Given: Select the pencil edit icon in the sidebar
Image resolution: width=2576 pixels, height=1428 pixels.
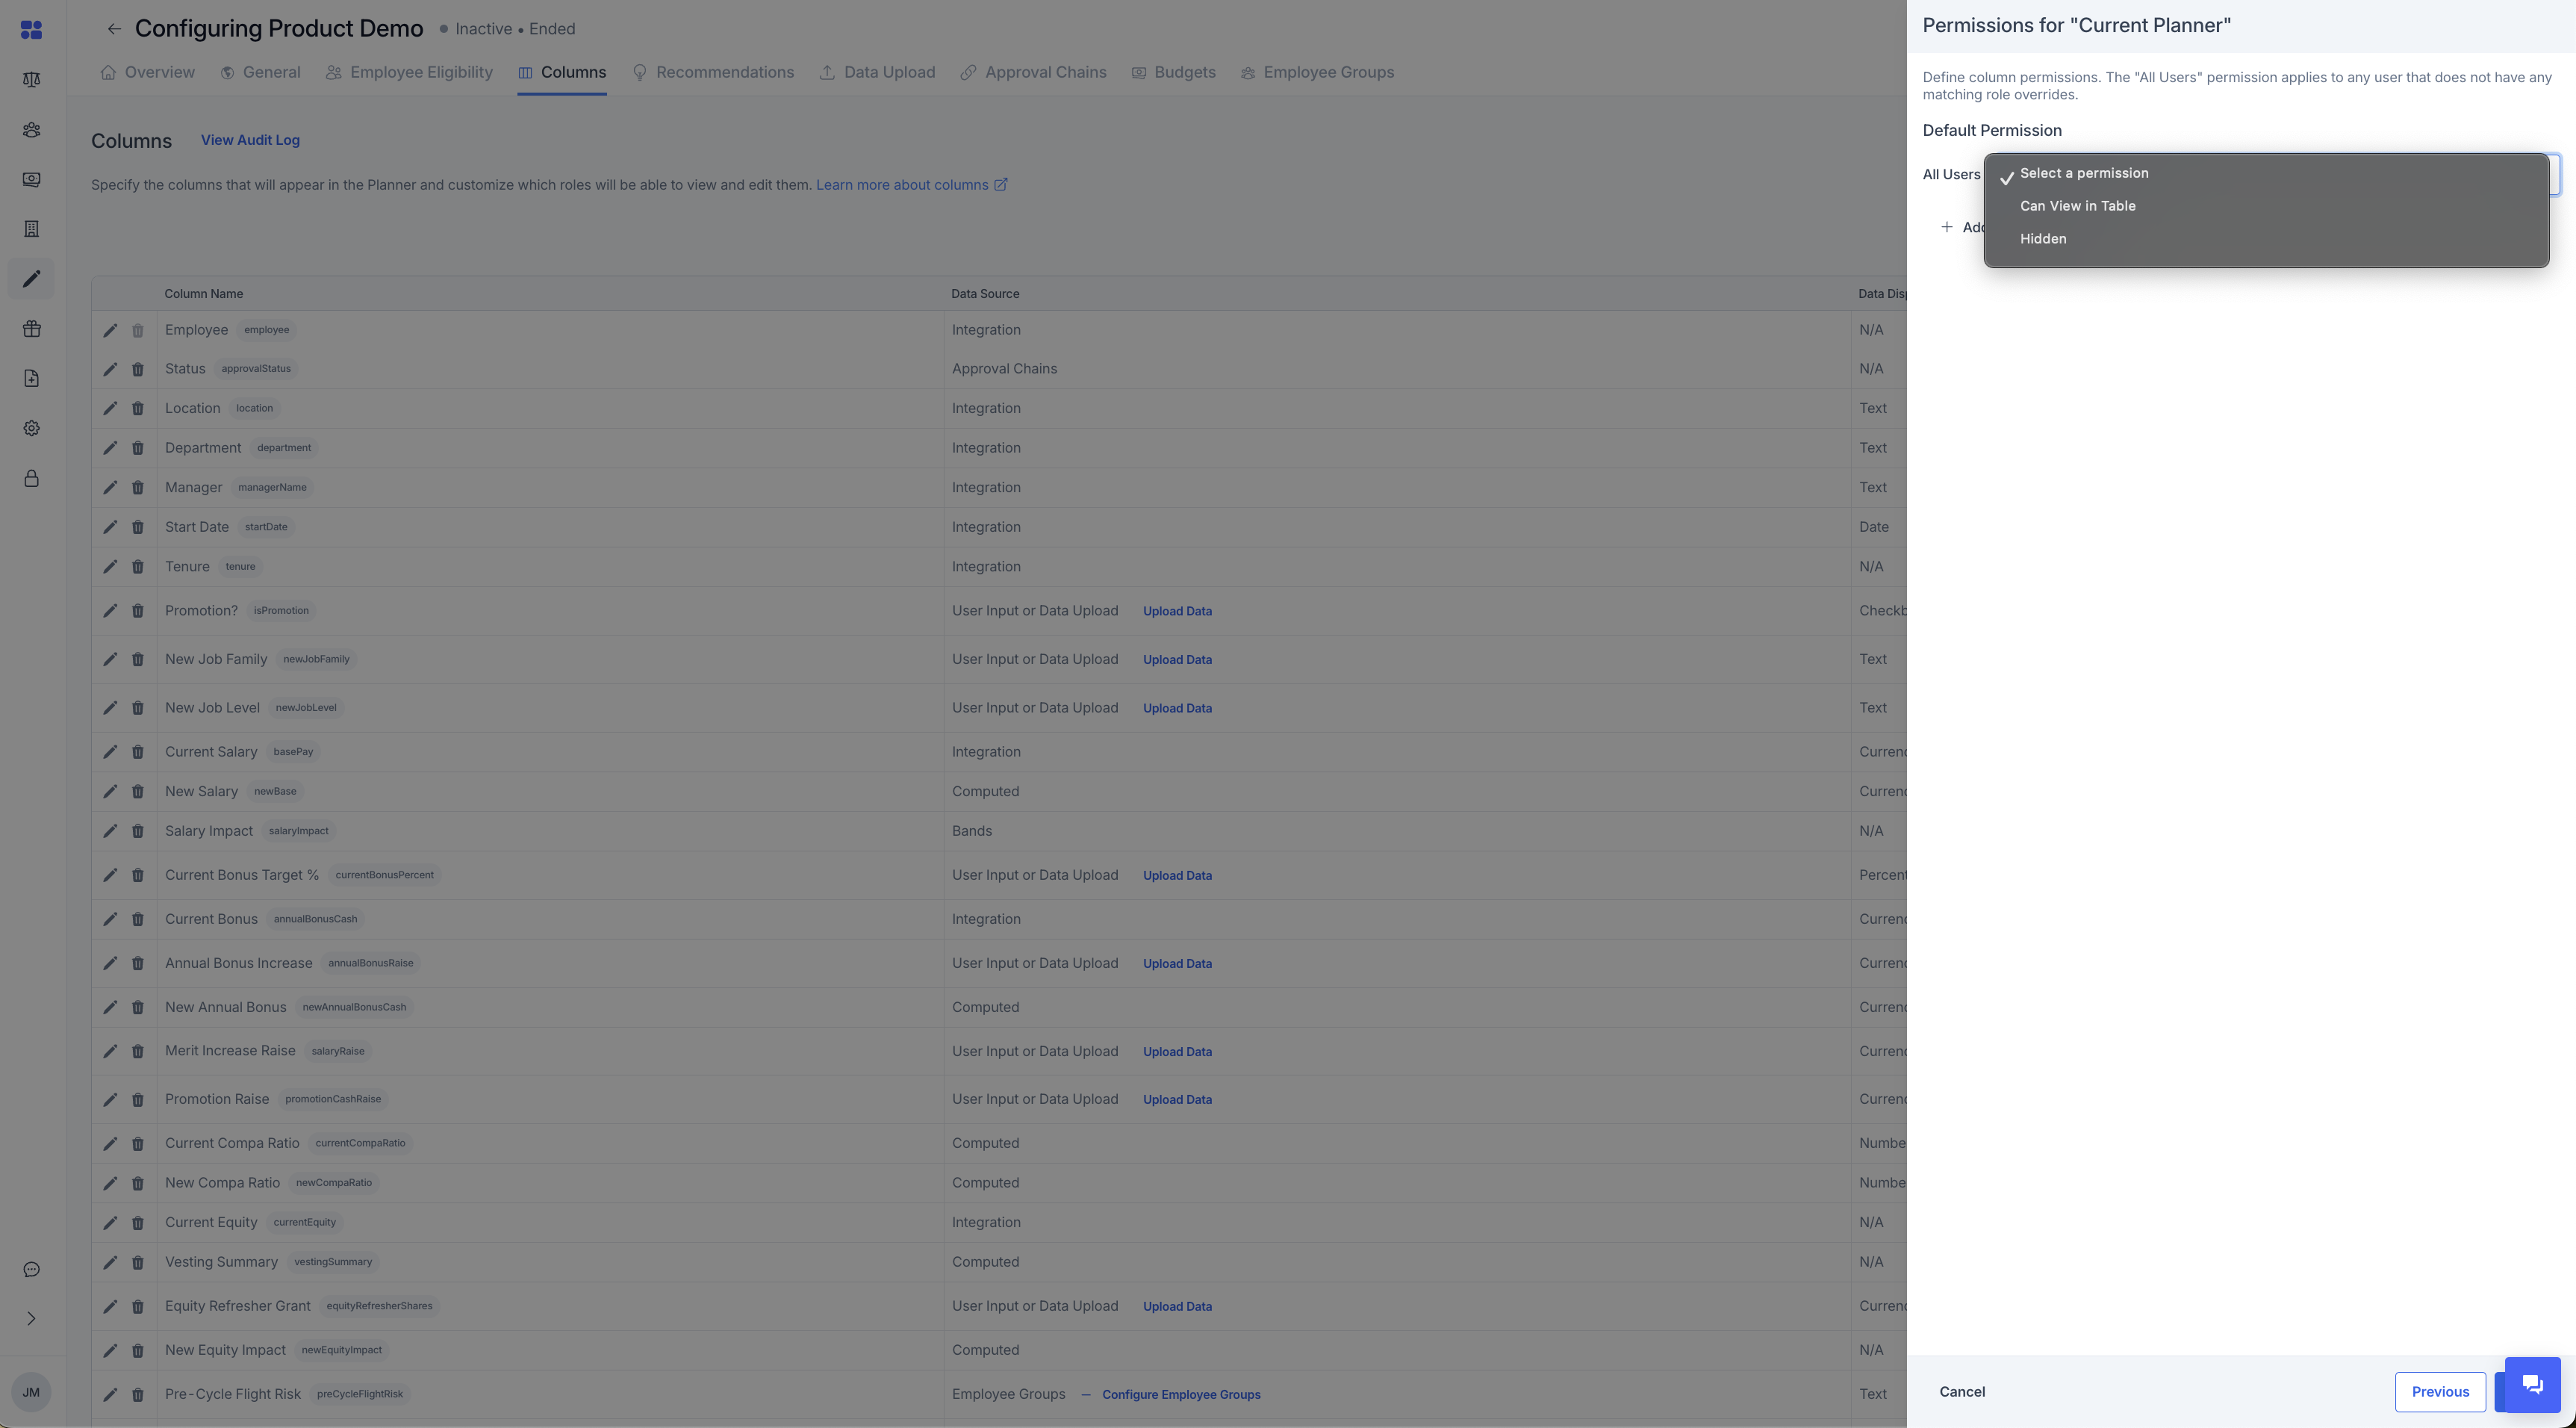Looking at the screenshot, I should coord(30,278).
